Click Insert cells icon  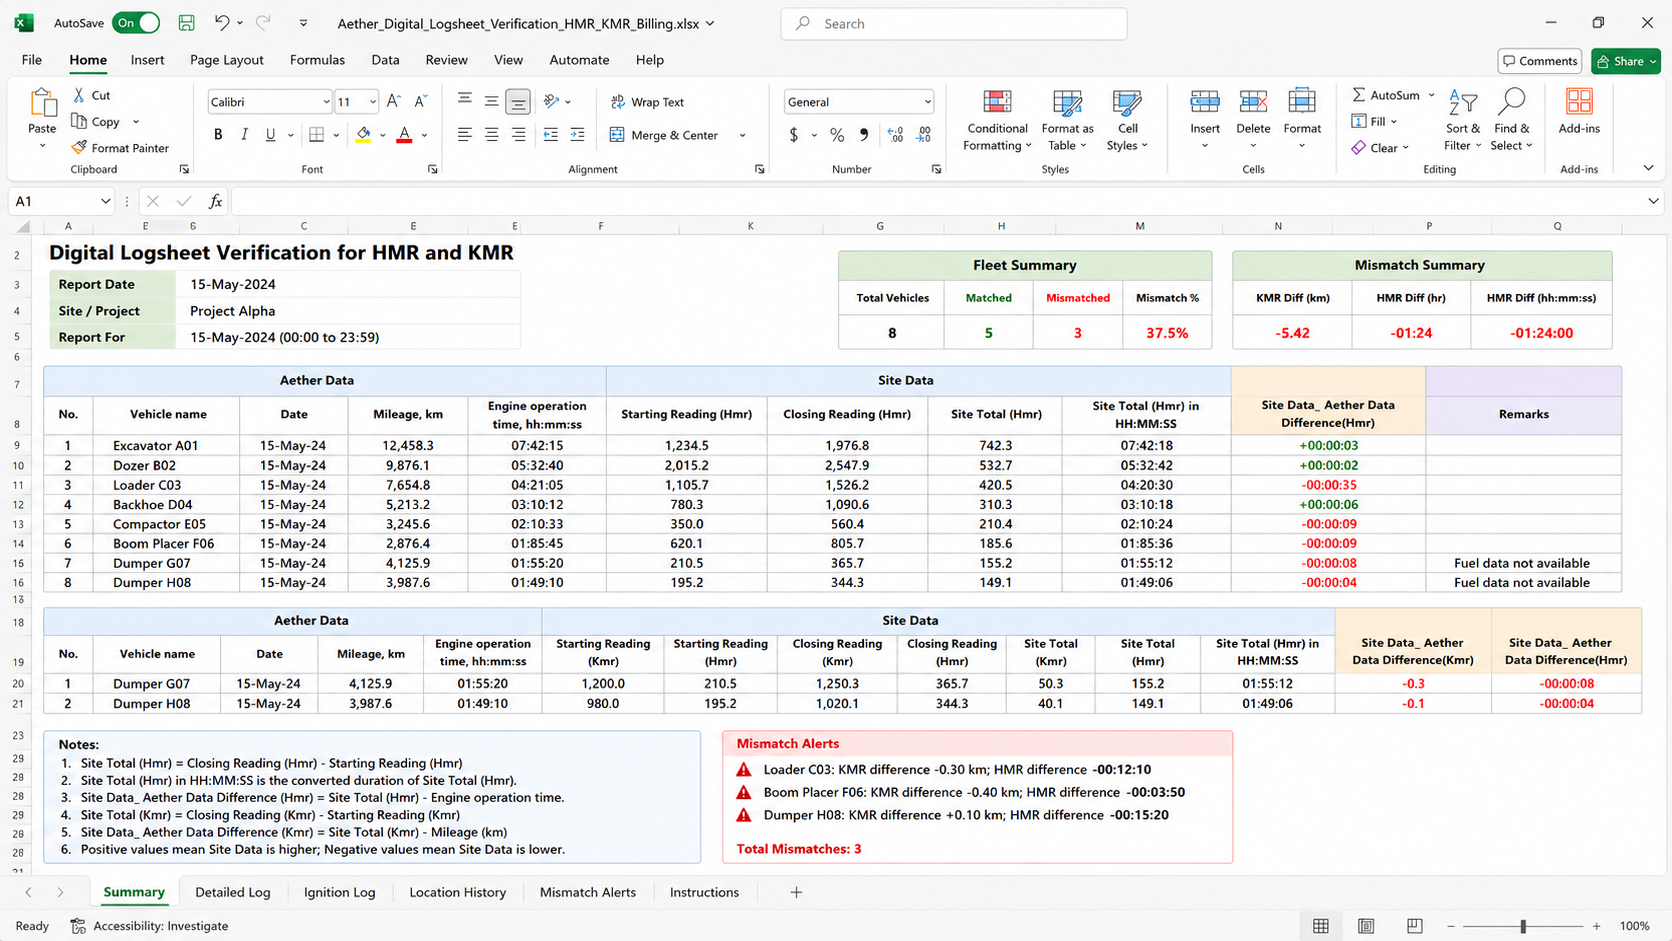coord(1205,102)
